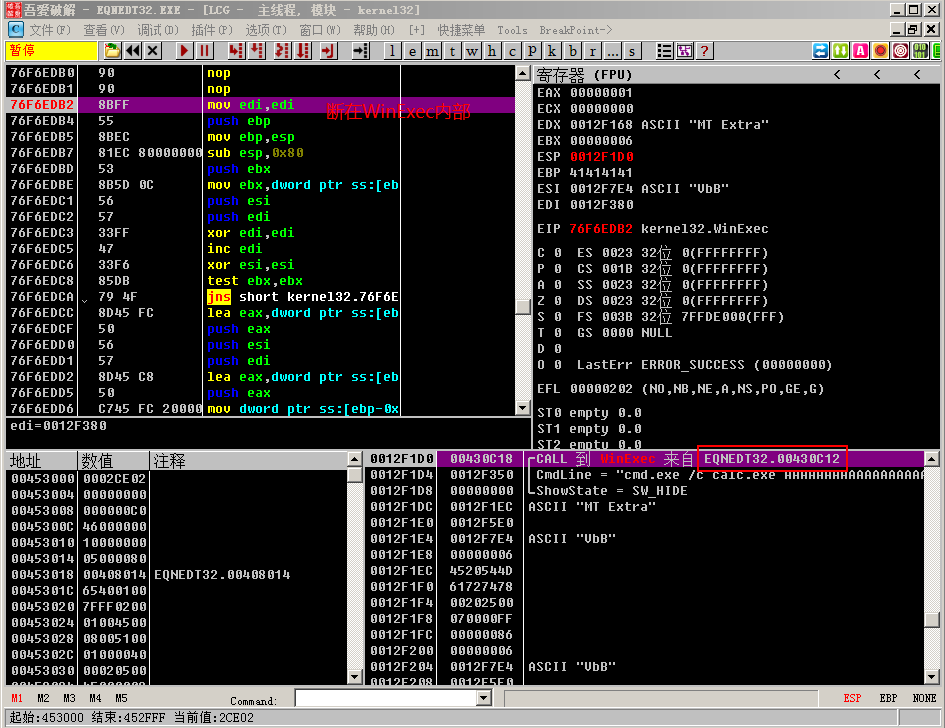This screenshot has width=945, height=728.
Task: Click the blue refresh plugin icon
Action: click(820, 51)
